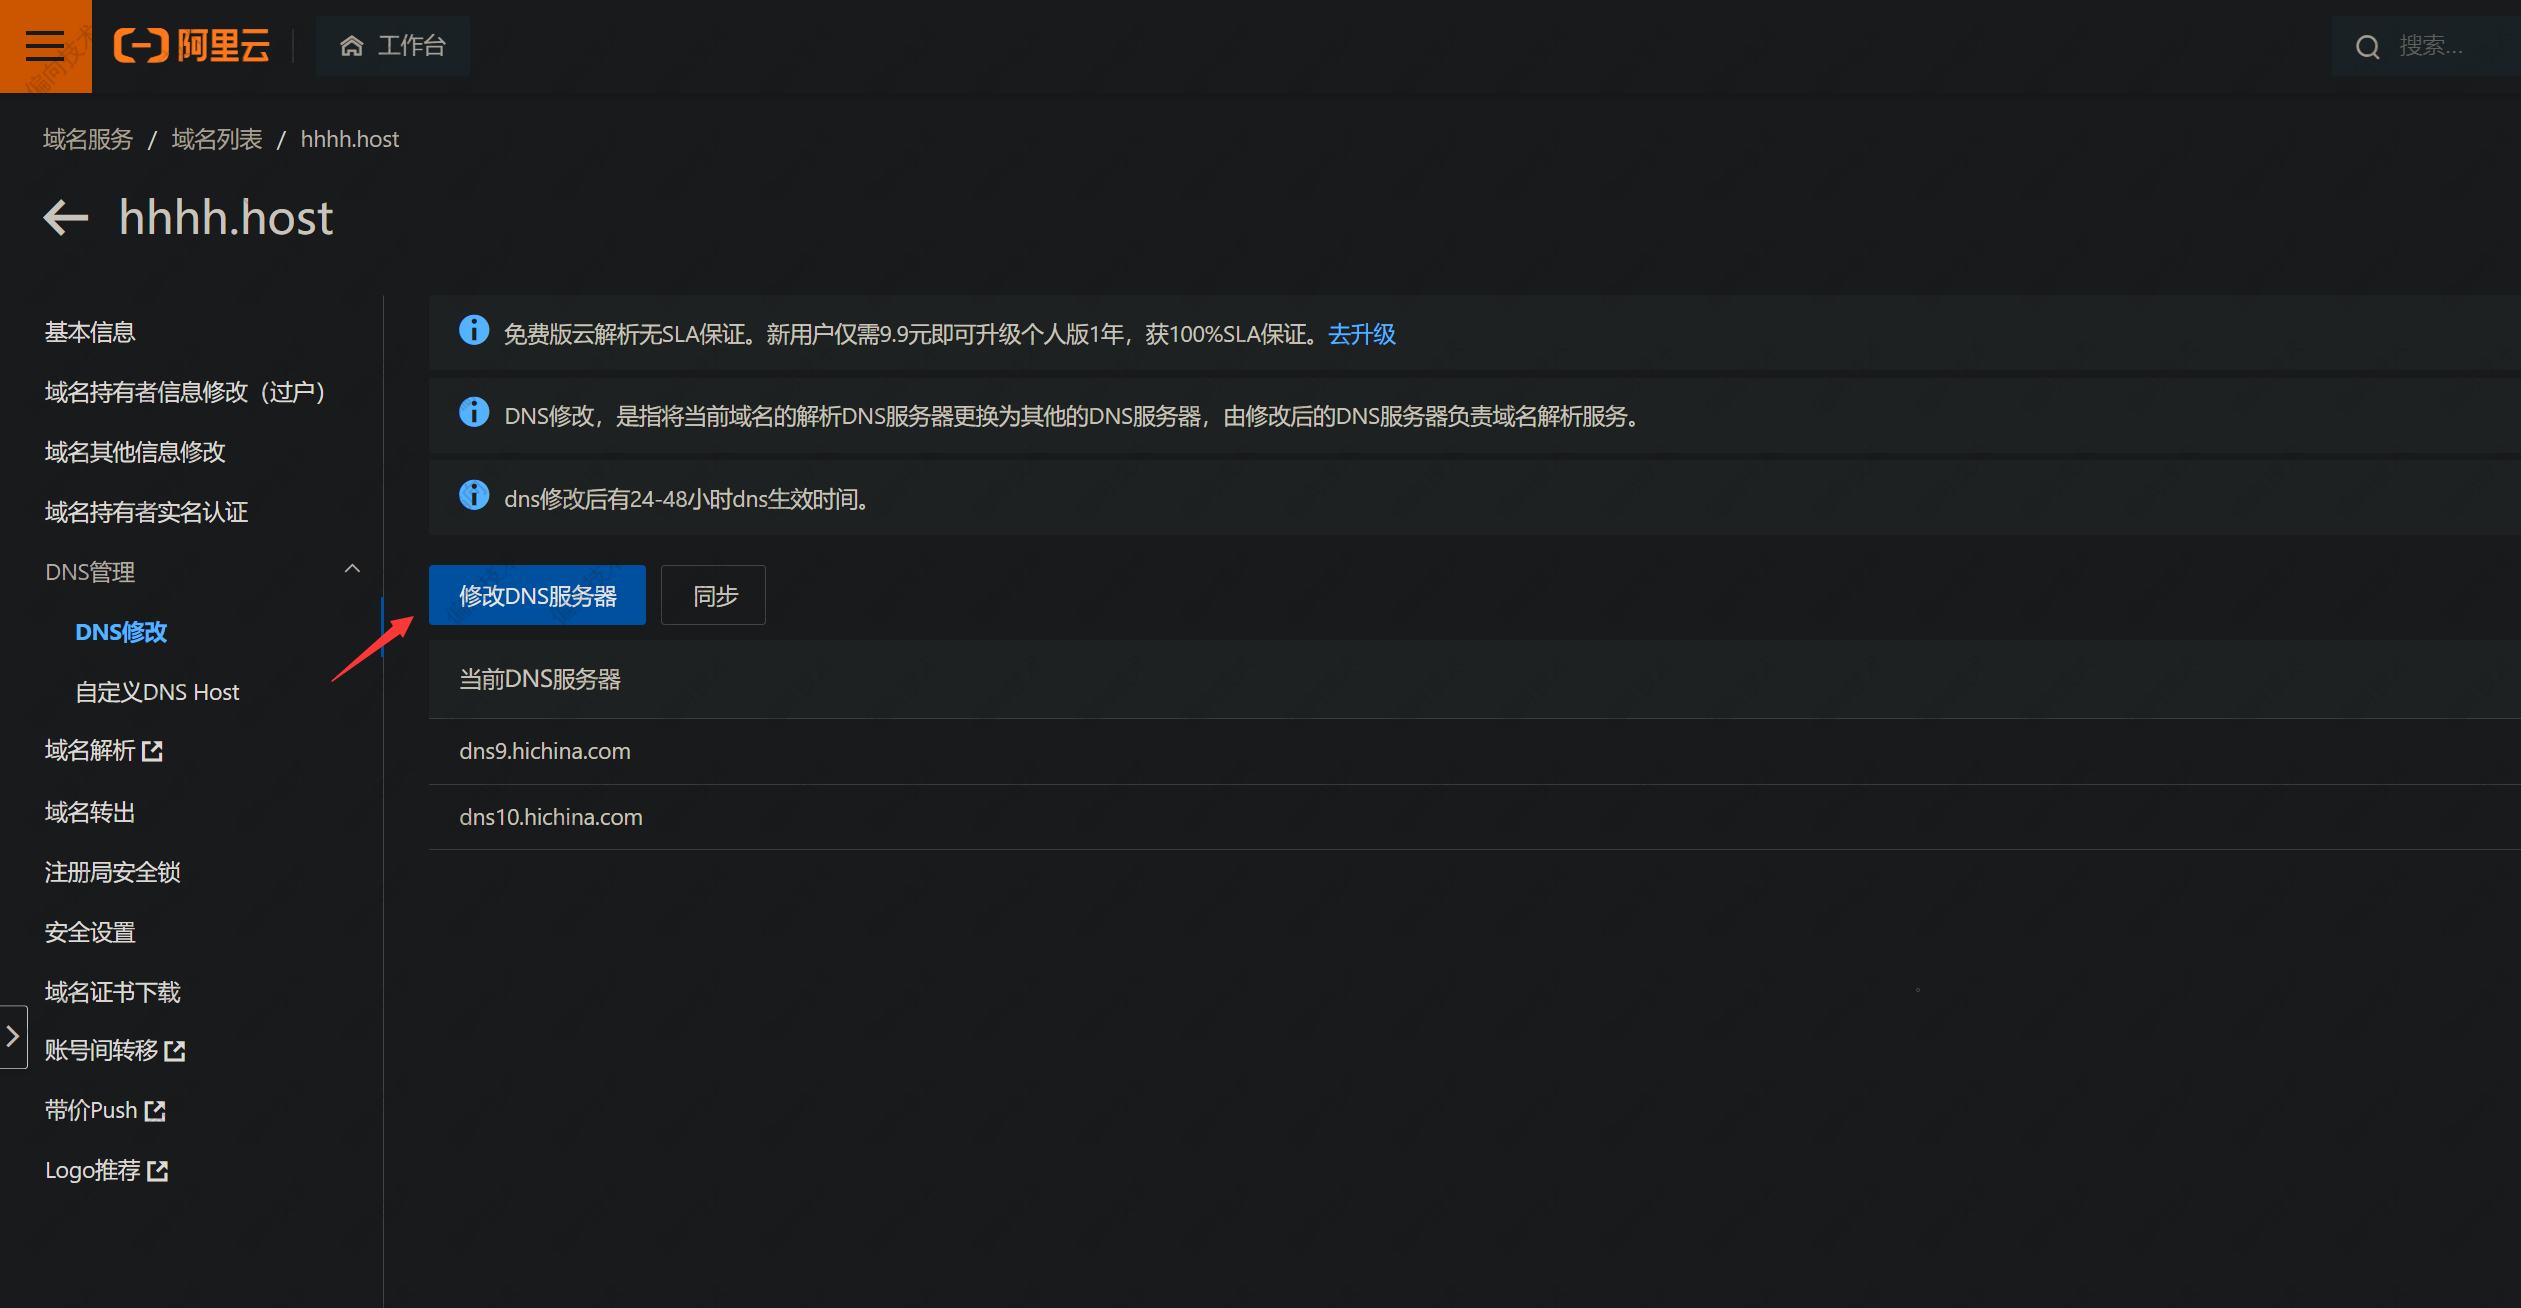This screenshot has height=1308, width=2521.
Task: Click 修改DNS服务器 button
Action: (x=537, y=595)
